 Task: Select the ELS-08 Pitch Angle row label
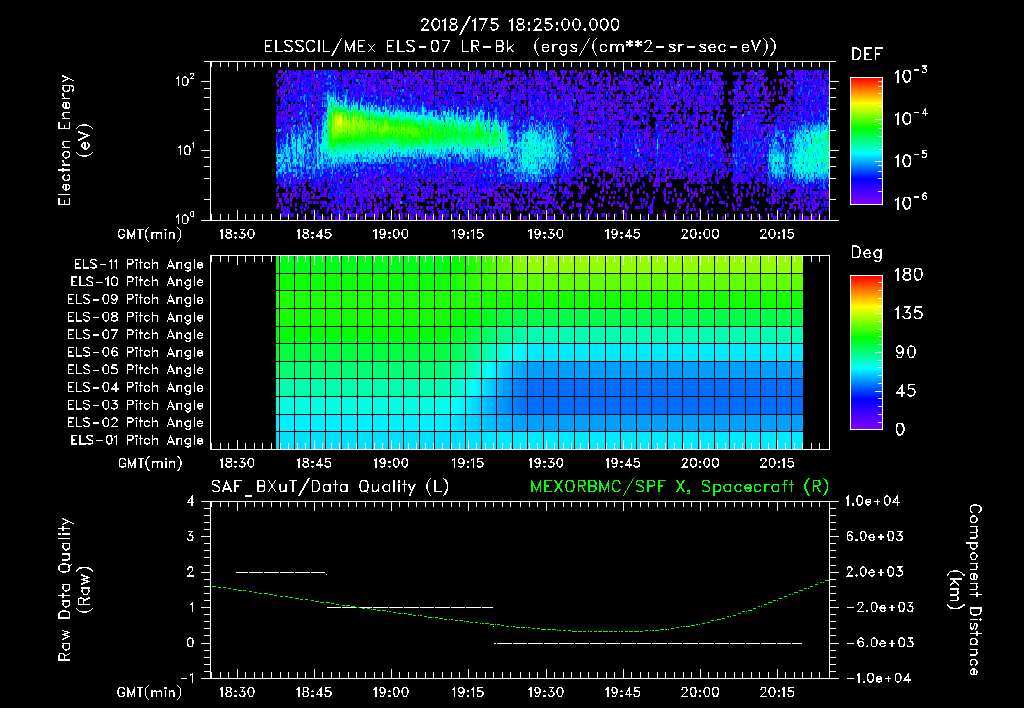pos(135,317)
